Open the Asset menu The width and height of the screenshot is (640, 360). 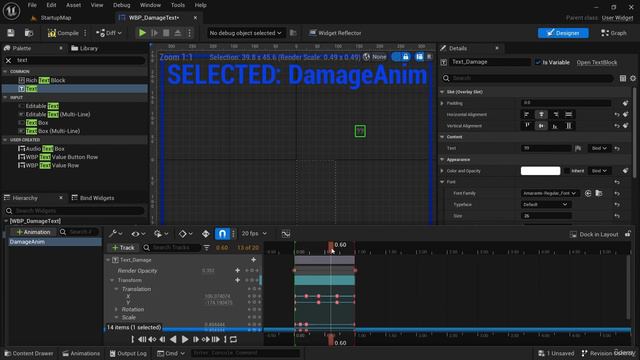click(x=73, y=5)
